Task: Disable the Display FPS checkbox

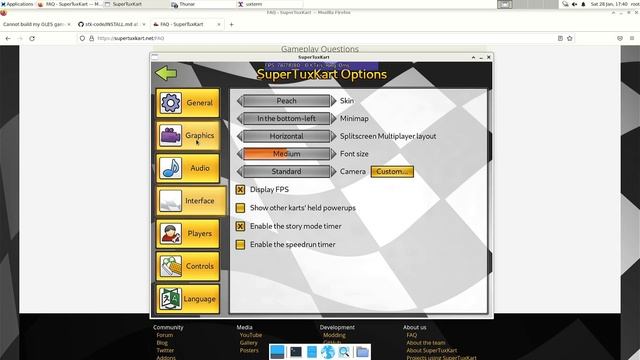Action: [240, 189]
